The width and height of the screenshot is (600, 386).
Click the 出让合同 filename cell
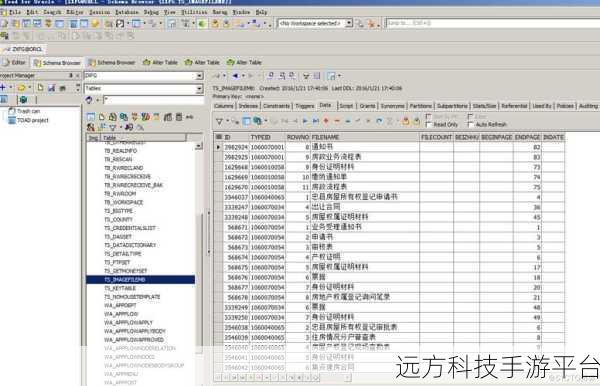coord(365,207)
